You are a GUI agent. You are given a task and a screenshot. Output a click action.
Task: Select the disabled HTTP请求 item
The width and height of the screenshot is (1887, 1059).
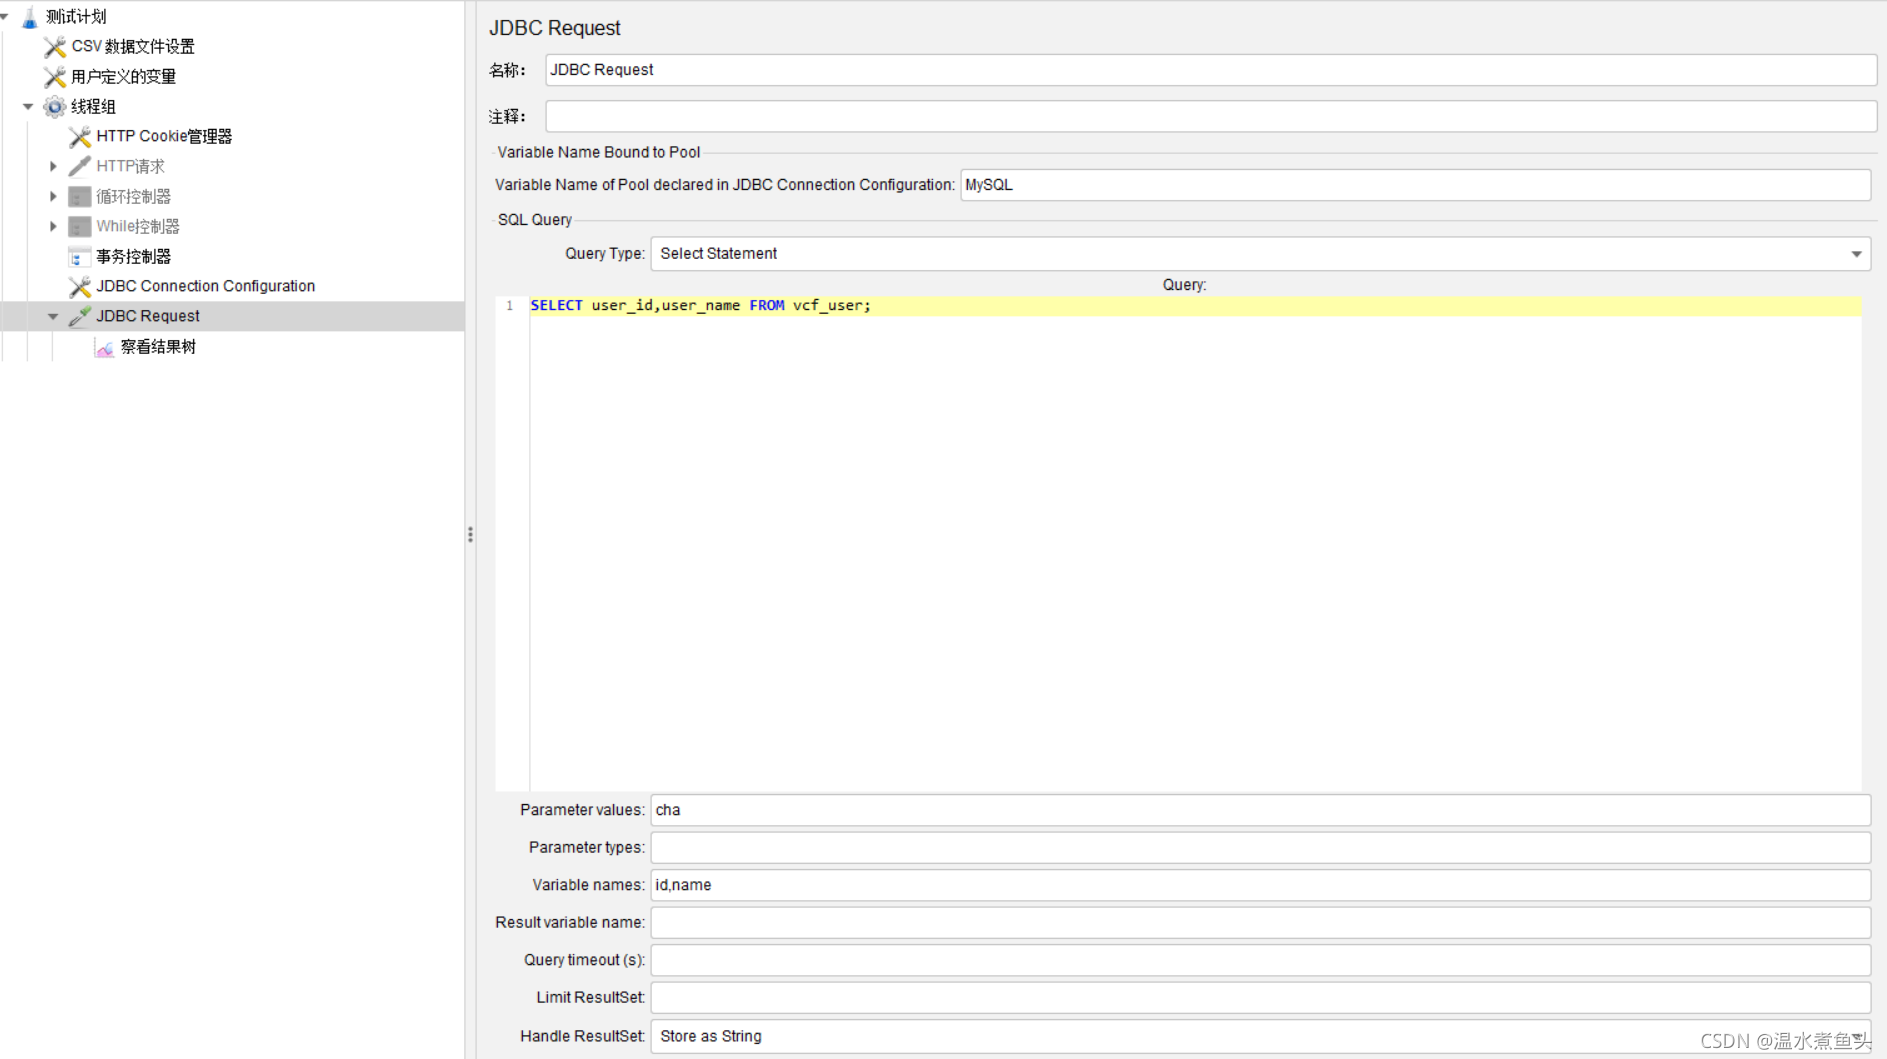130,166
